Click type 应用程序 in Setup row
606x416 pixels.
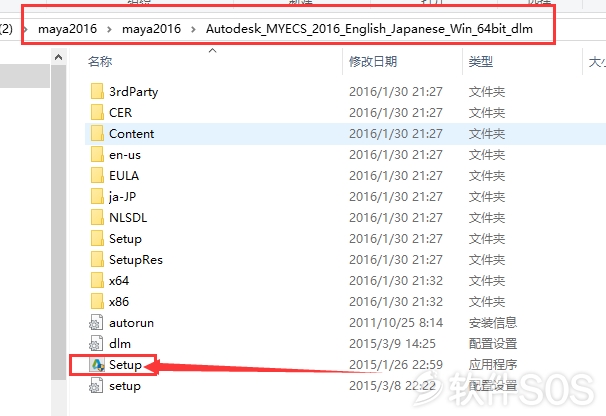[x=493, y=365]
